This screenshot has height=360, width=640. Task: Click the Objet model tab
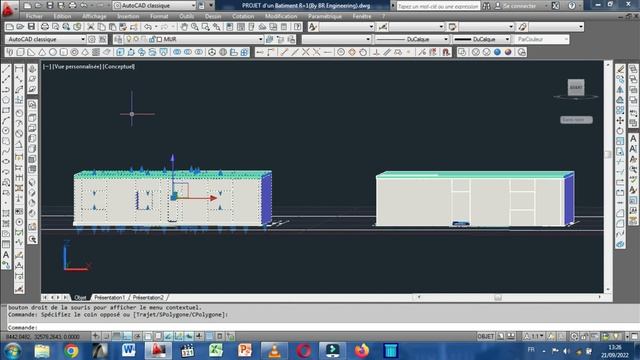click(x=80, y=298)
